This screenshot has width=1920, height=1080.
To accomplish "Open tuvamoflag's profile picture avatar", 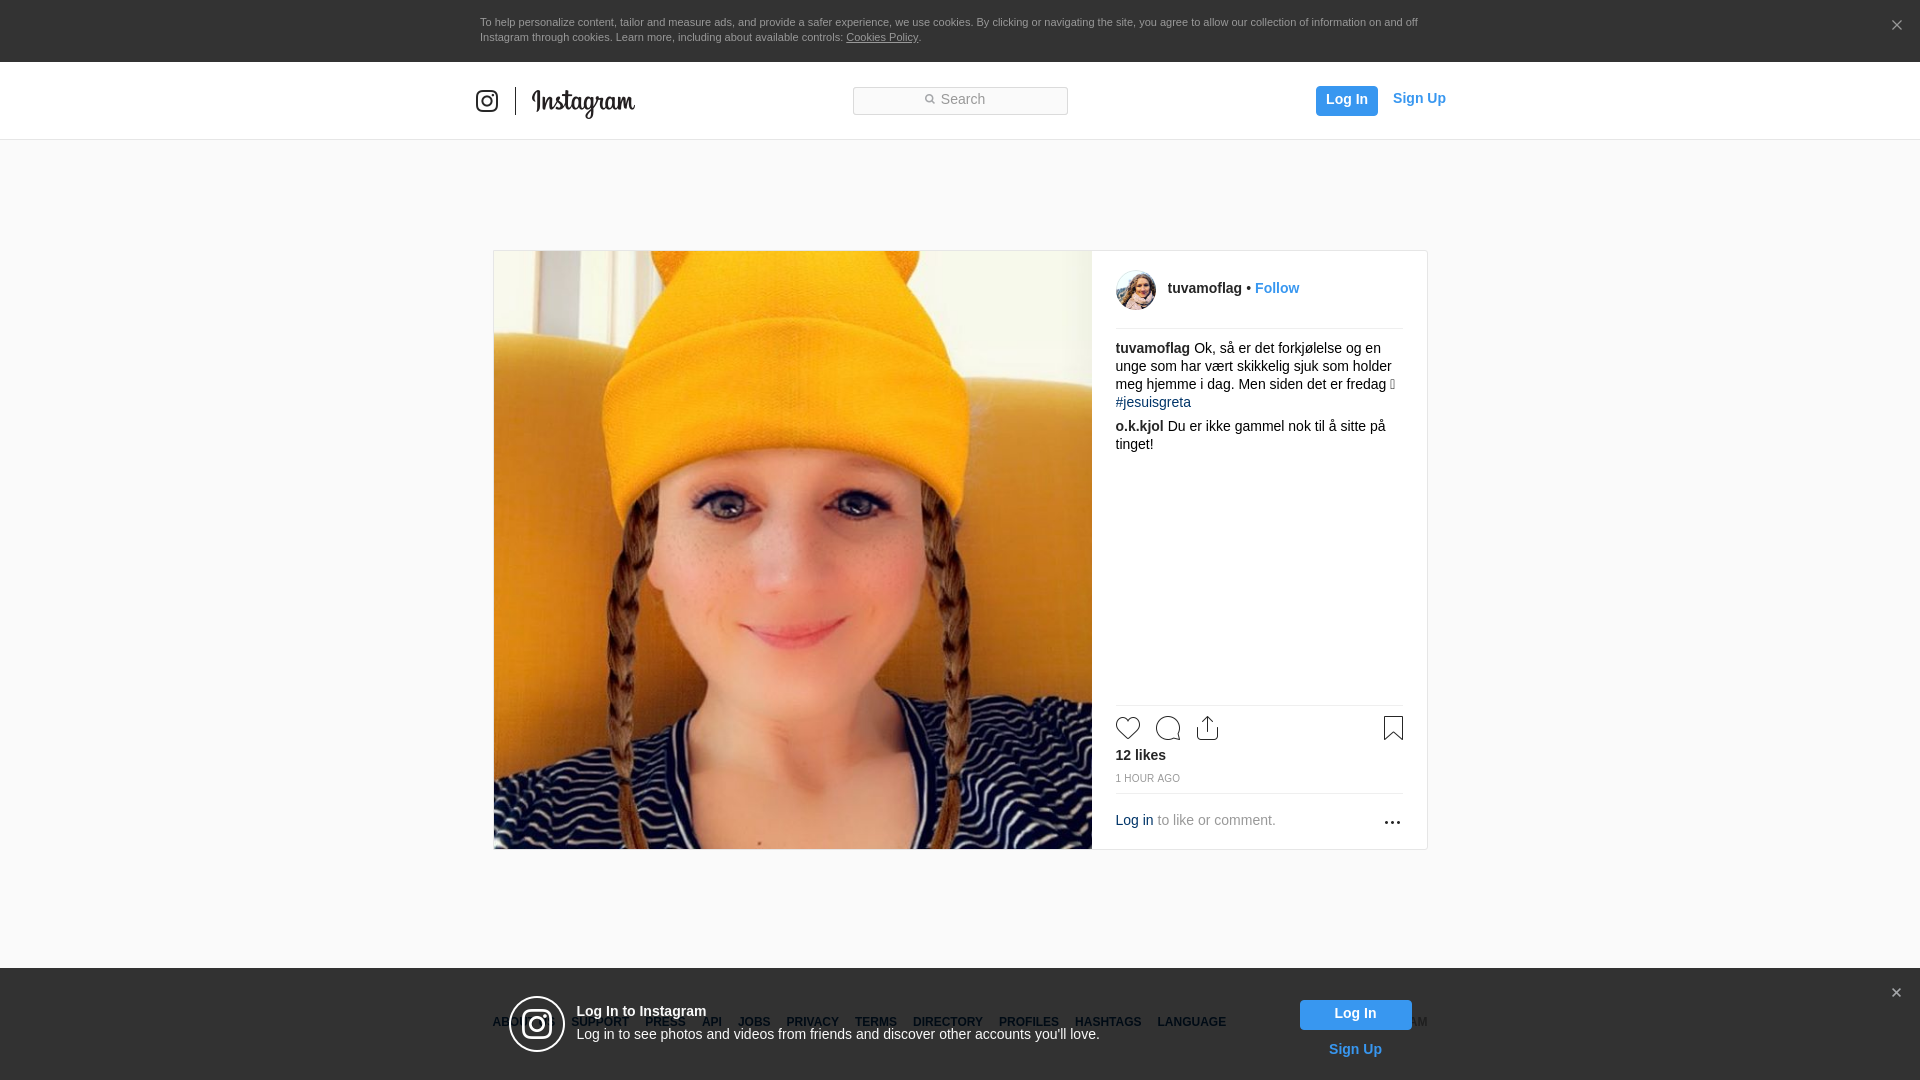I will (x=1135, y=289).
